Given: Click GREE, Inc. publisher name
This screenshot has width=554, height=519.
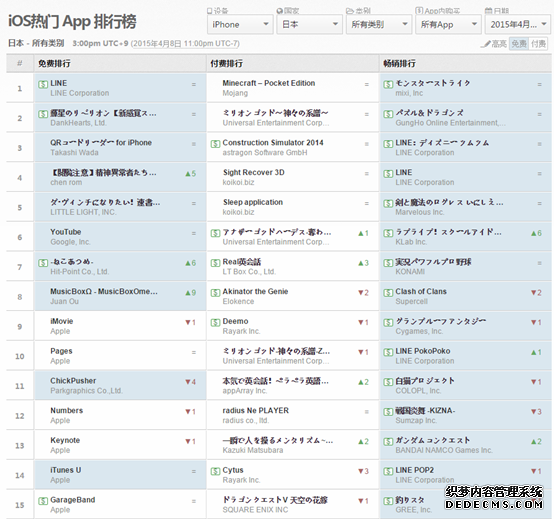Looking at the screenshot, I should click(x=413, y=510).
